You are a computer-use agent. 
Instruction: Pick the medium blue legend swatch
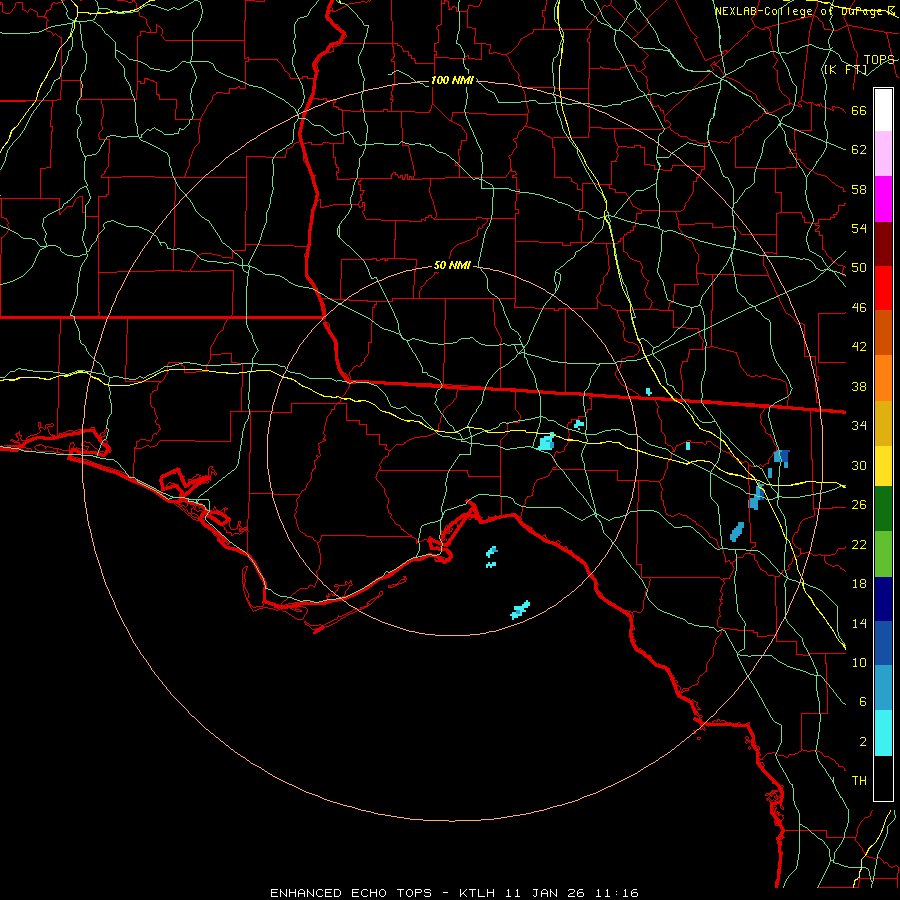coord(883,643)
